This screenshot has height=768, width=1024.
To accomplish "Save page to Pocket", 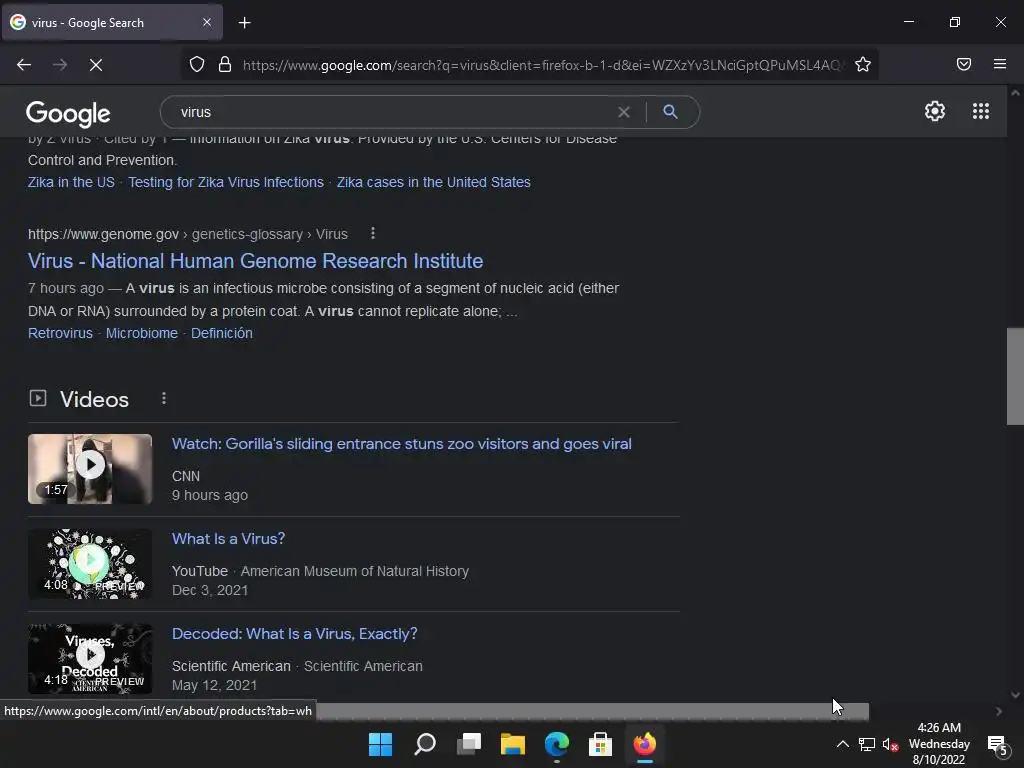I will (x=963, y=64).
